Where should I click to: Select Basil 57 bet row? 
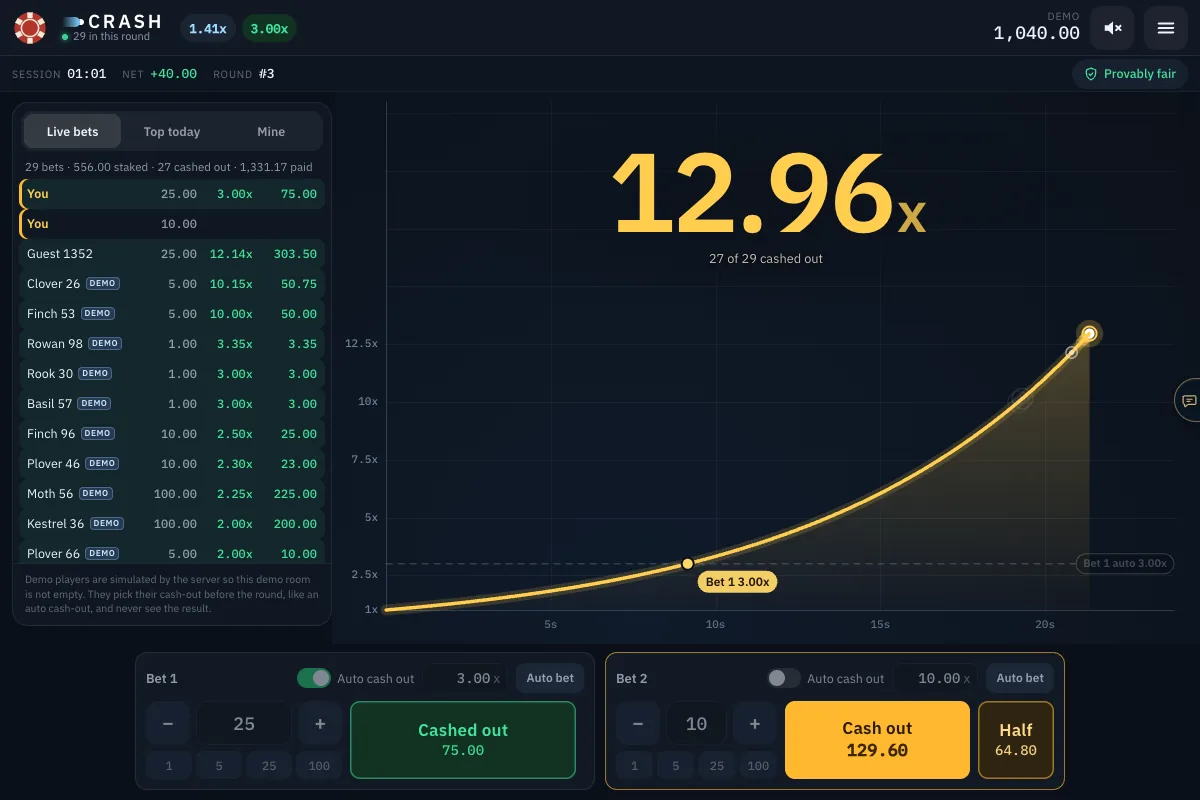click(172, 404)
